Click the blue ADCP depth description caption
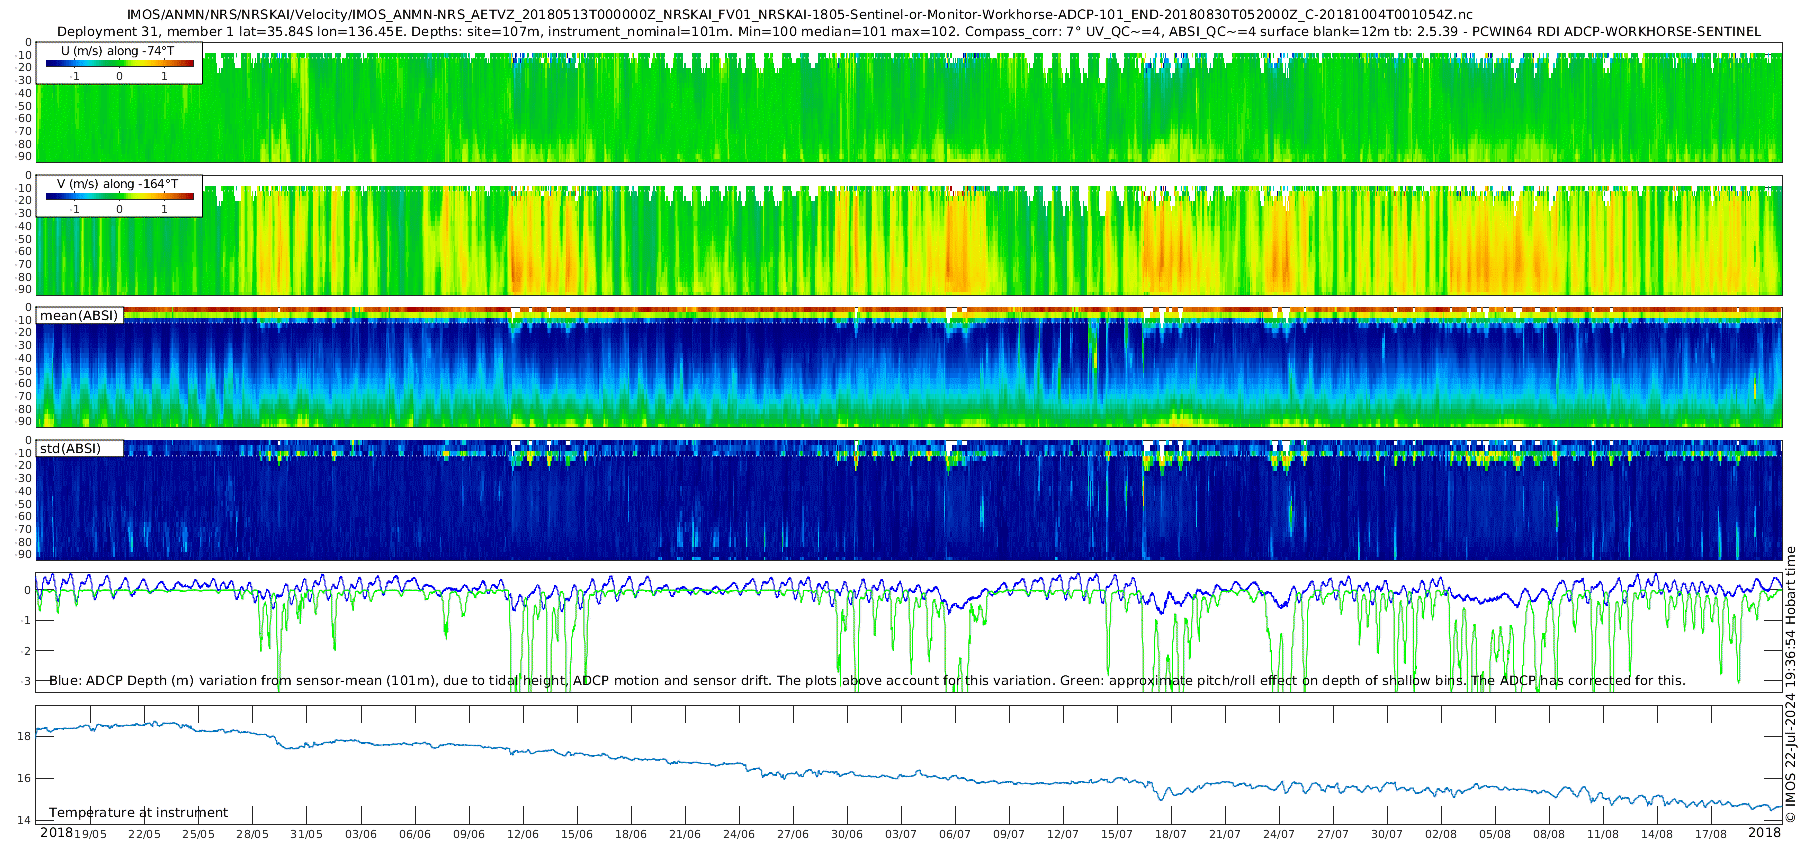The image size is (1800, 850). (867, 680)
